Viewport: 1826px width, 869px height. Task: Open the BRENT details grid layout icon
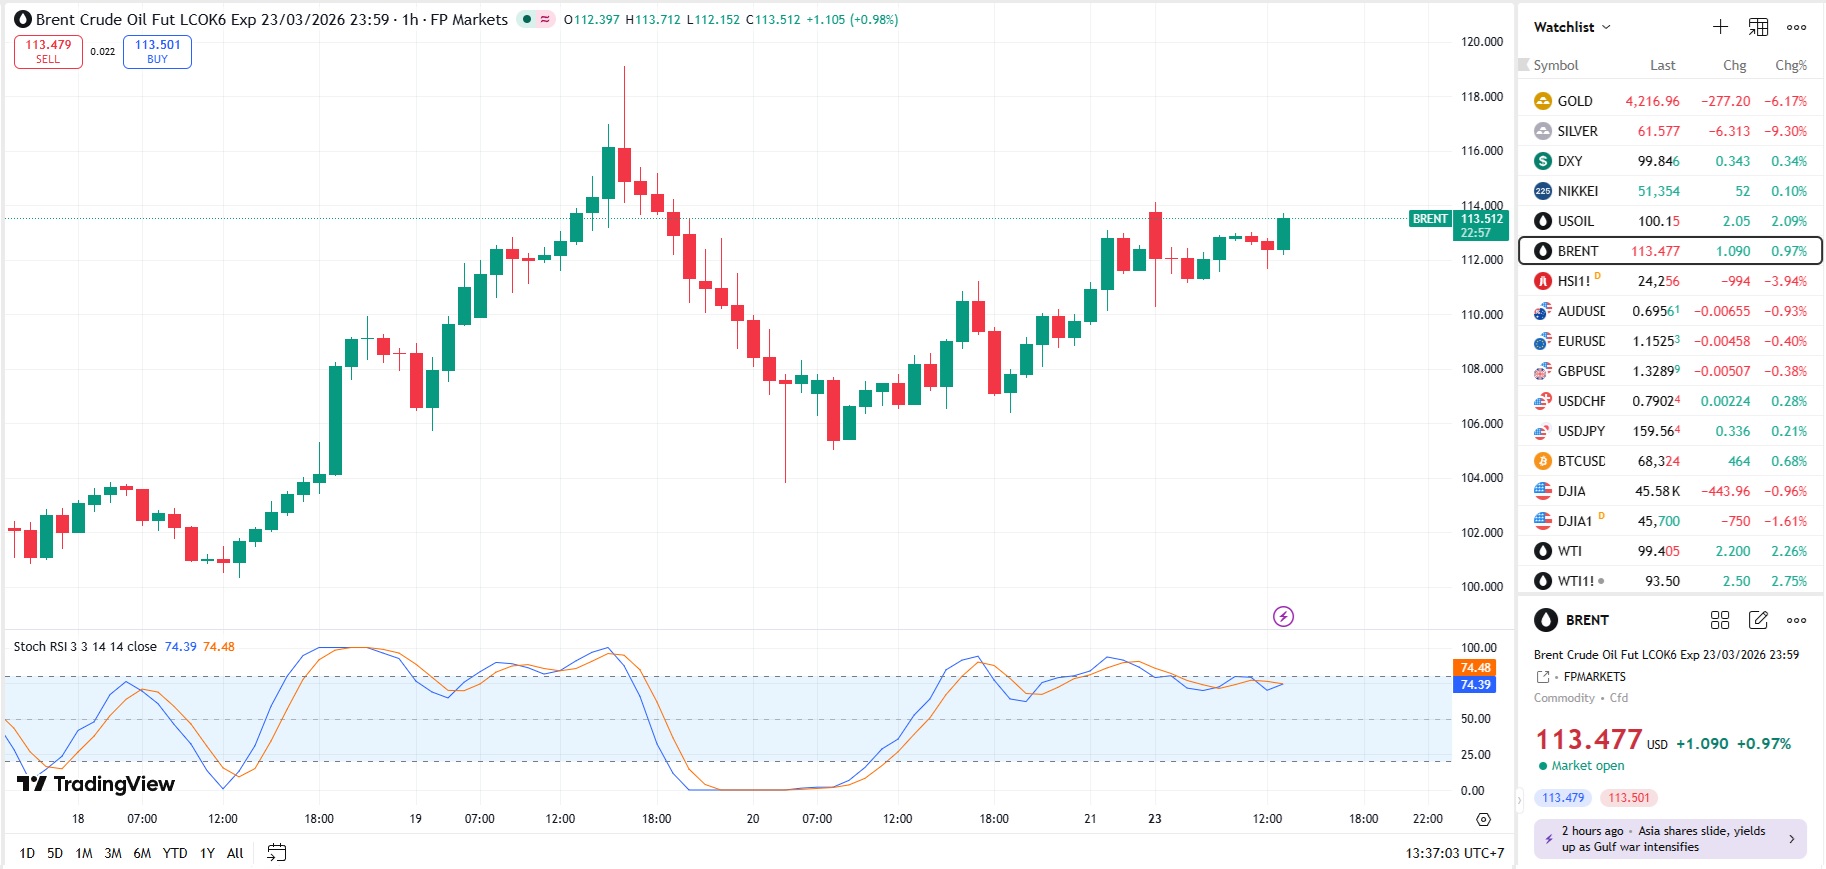(1720, 620)
